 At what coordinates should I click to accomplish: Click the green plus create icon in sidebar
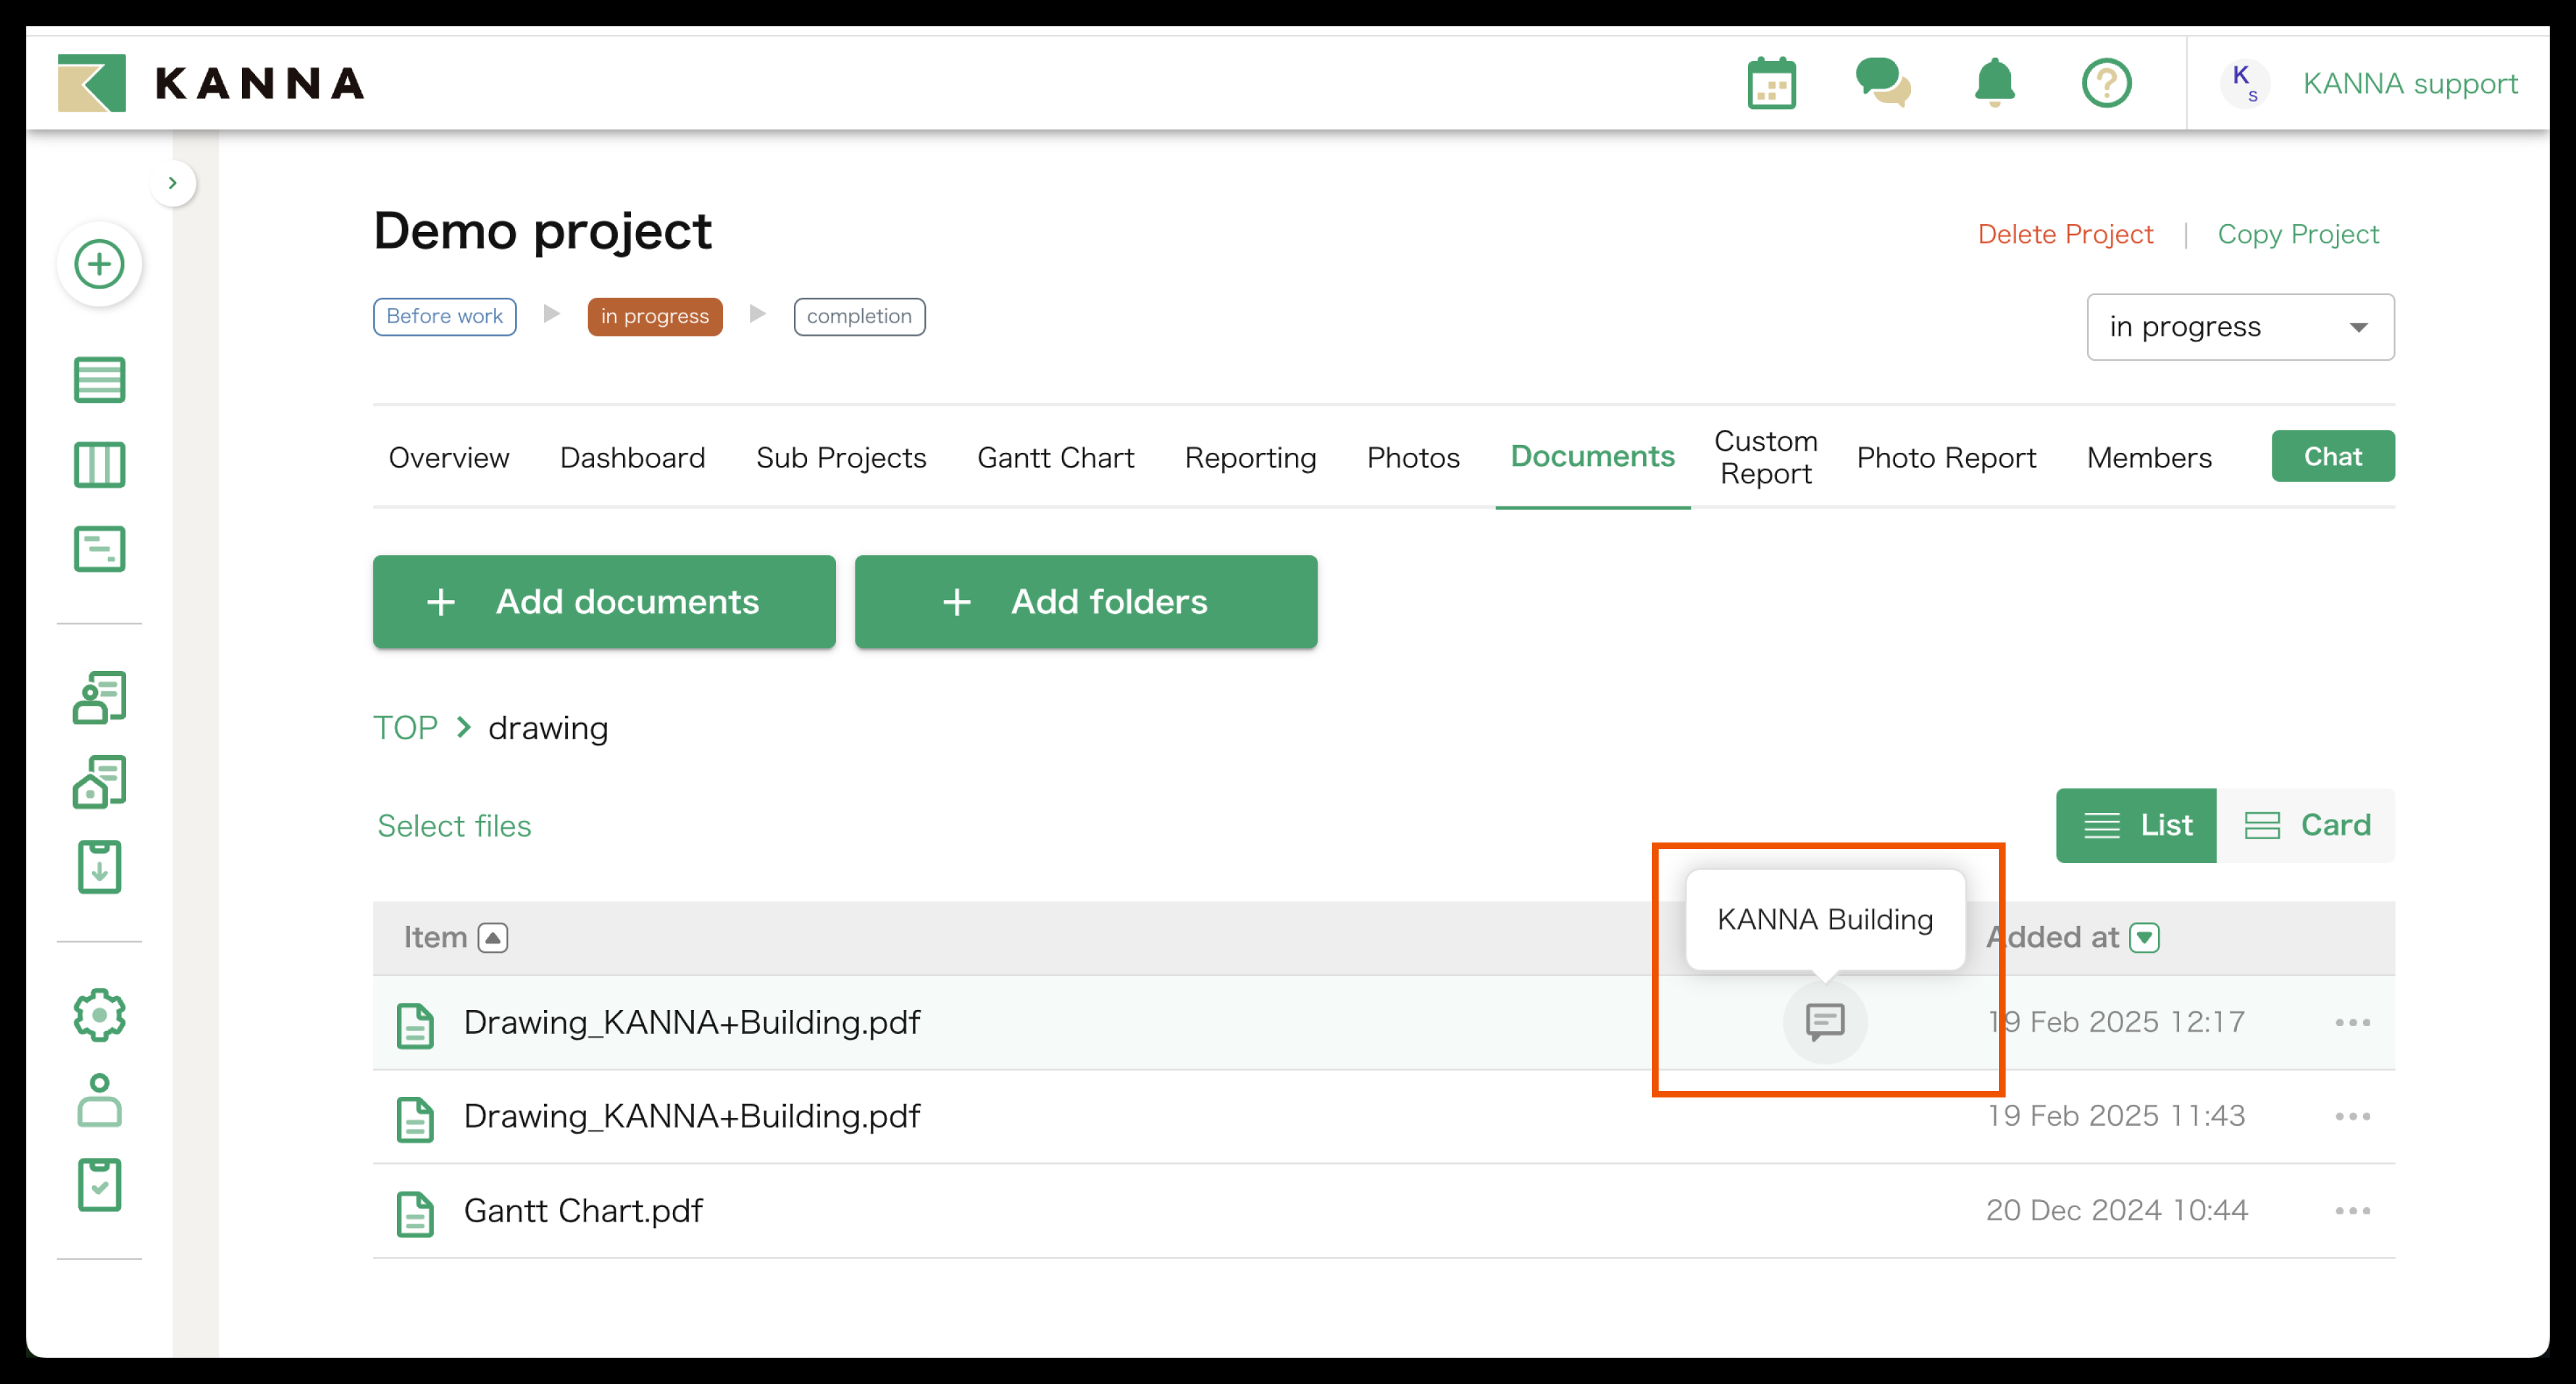(99, 264)
